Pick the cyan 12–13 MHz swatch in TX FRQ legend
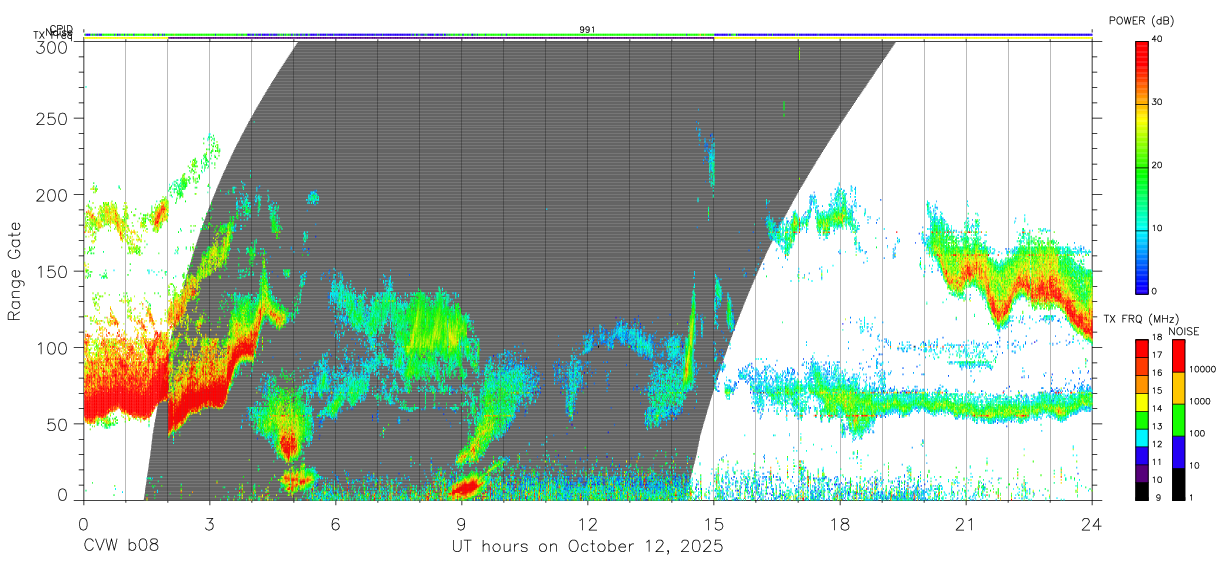The width and height of the screenshot is (1228, 567). [x=1142, y=438]
